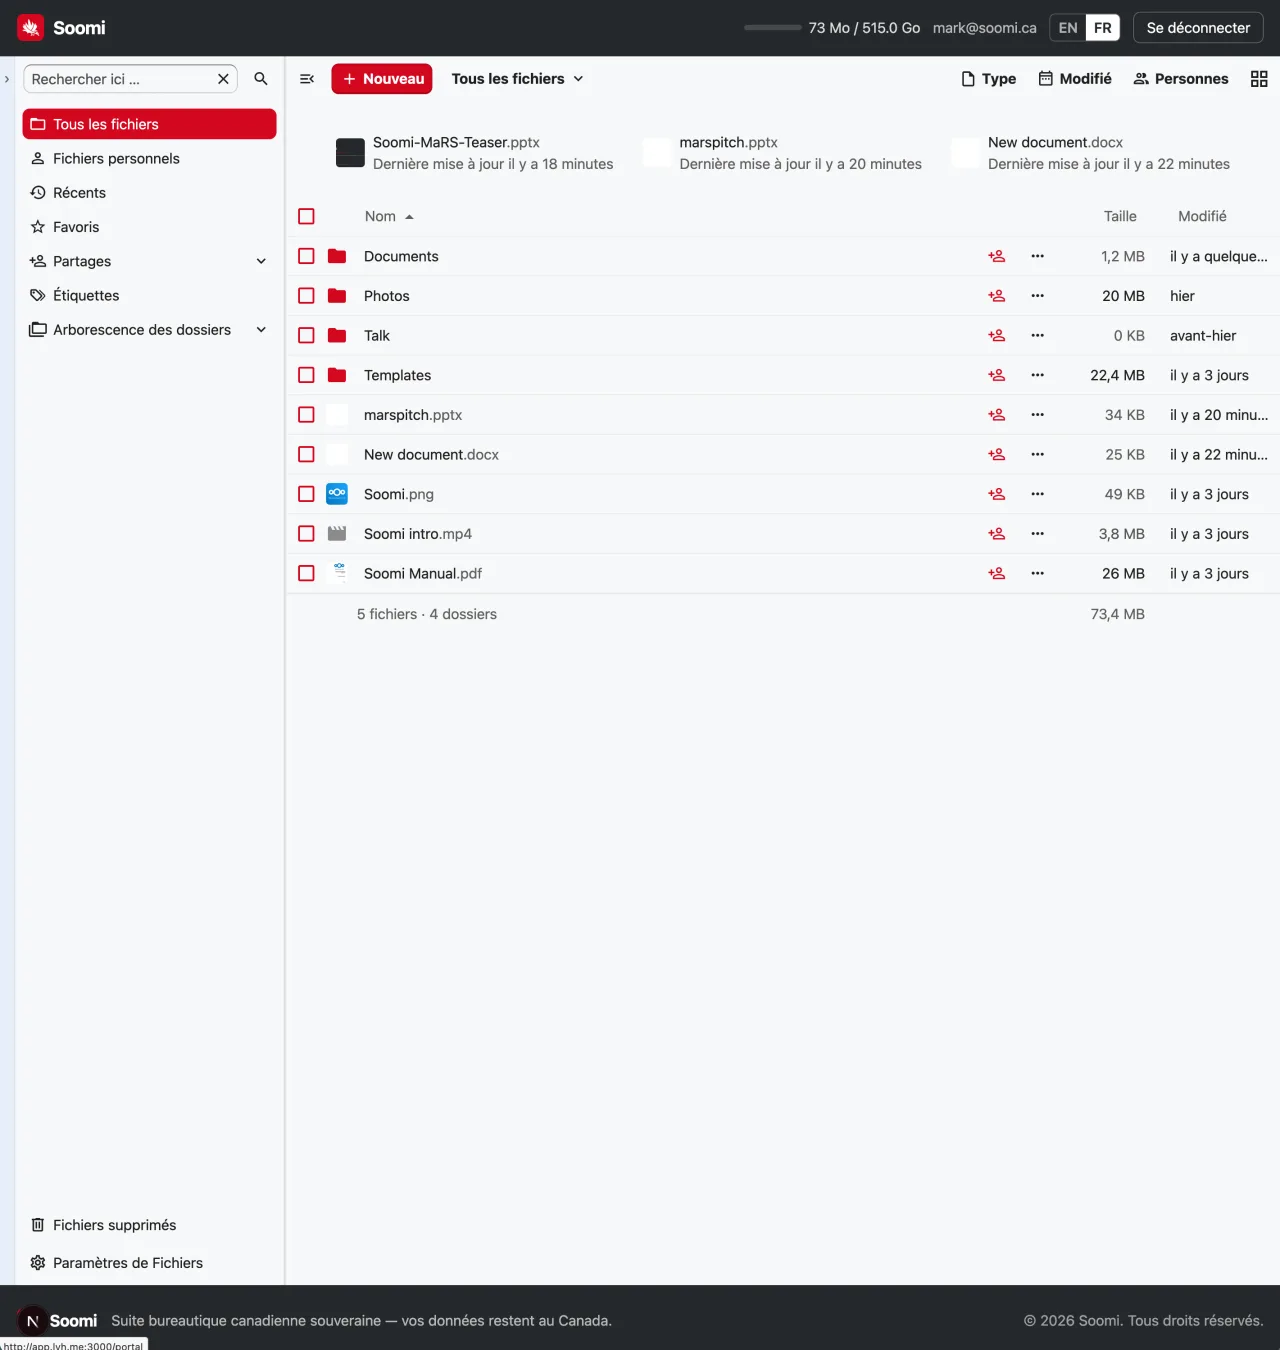Screen dimensions: 1280x1350
Task: Open the Tous les fichiers breadcrumb dropdown
Action: (517, 79)
